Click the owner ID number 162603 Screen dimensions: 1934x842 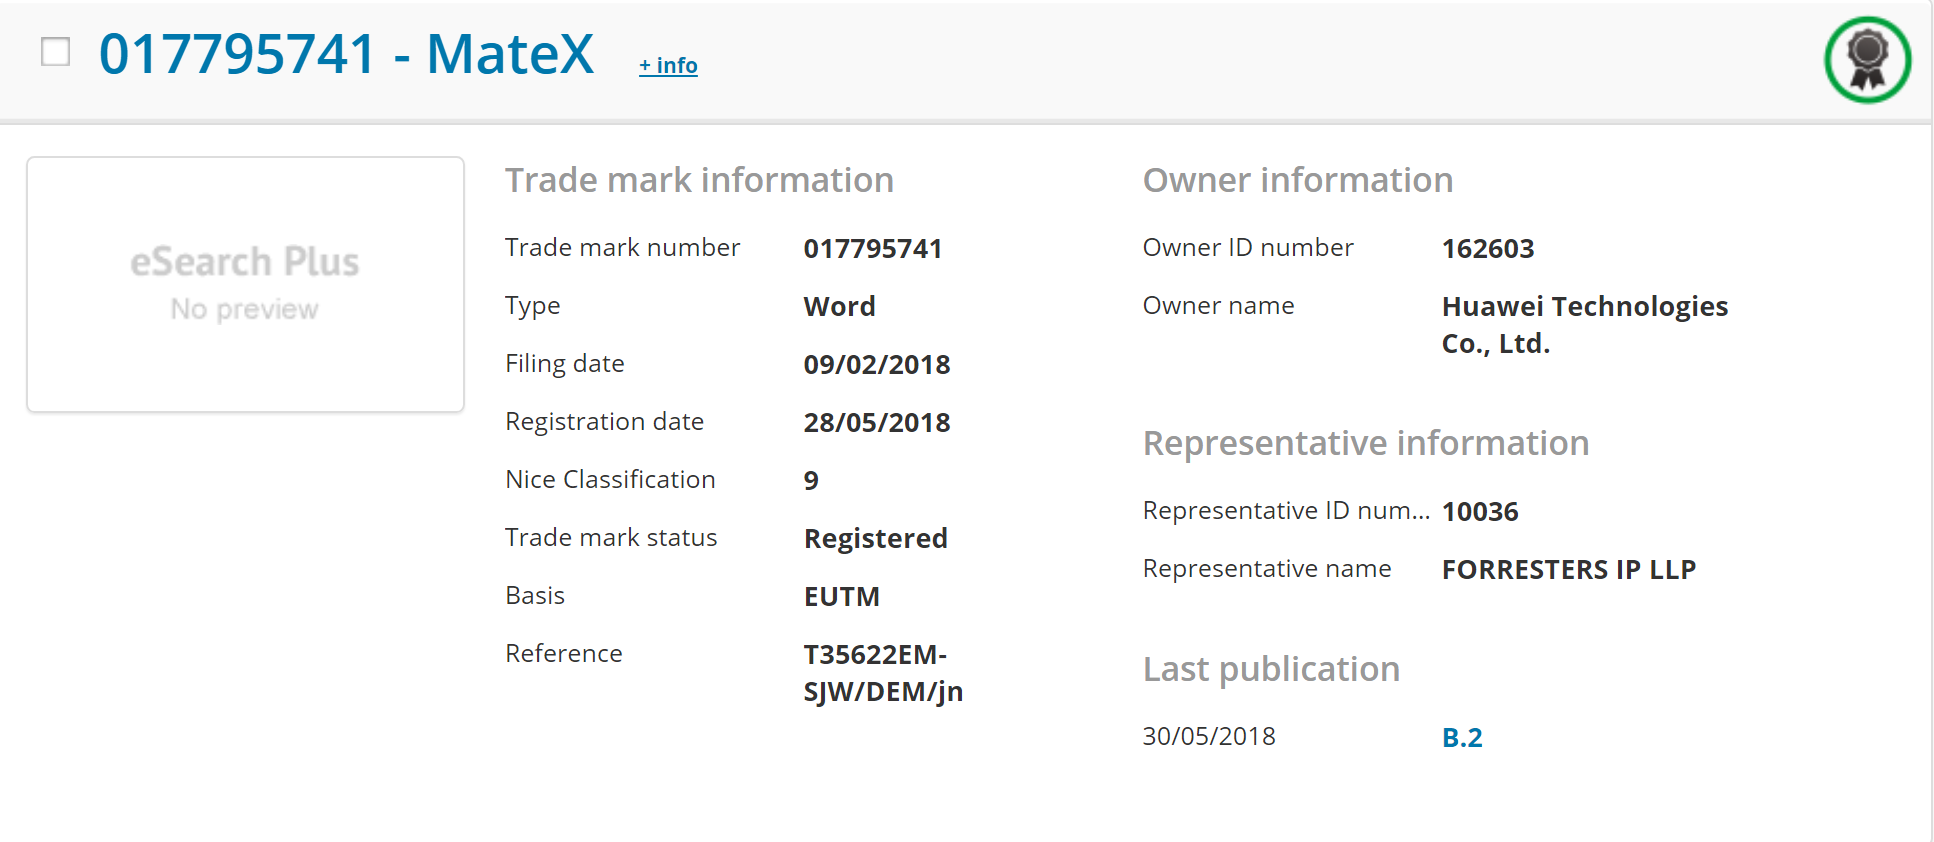click(1487, 249)
